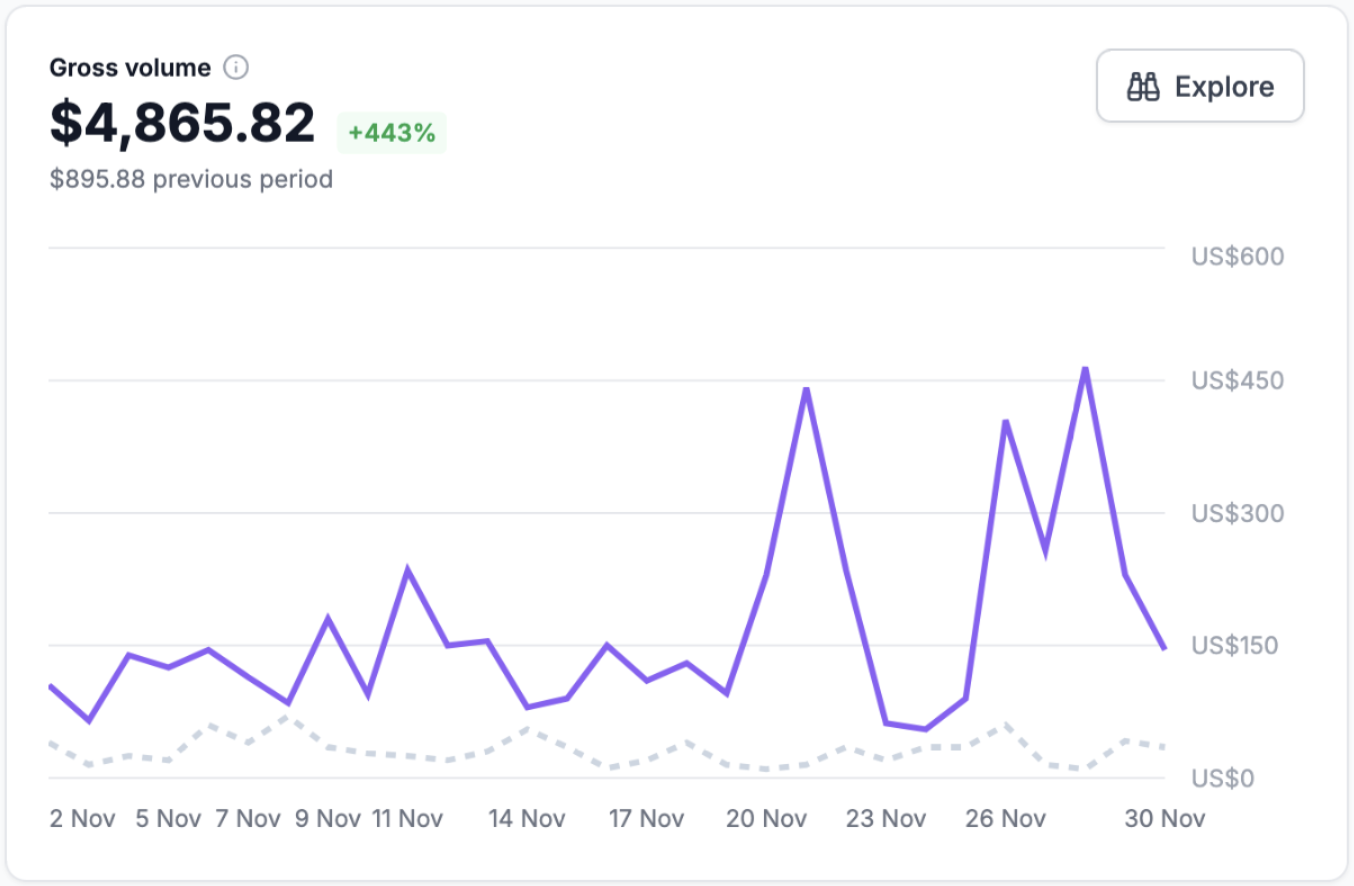Toggle the +443% change indicator
Screen dimensions: 1354x886
point(391,131)
